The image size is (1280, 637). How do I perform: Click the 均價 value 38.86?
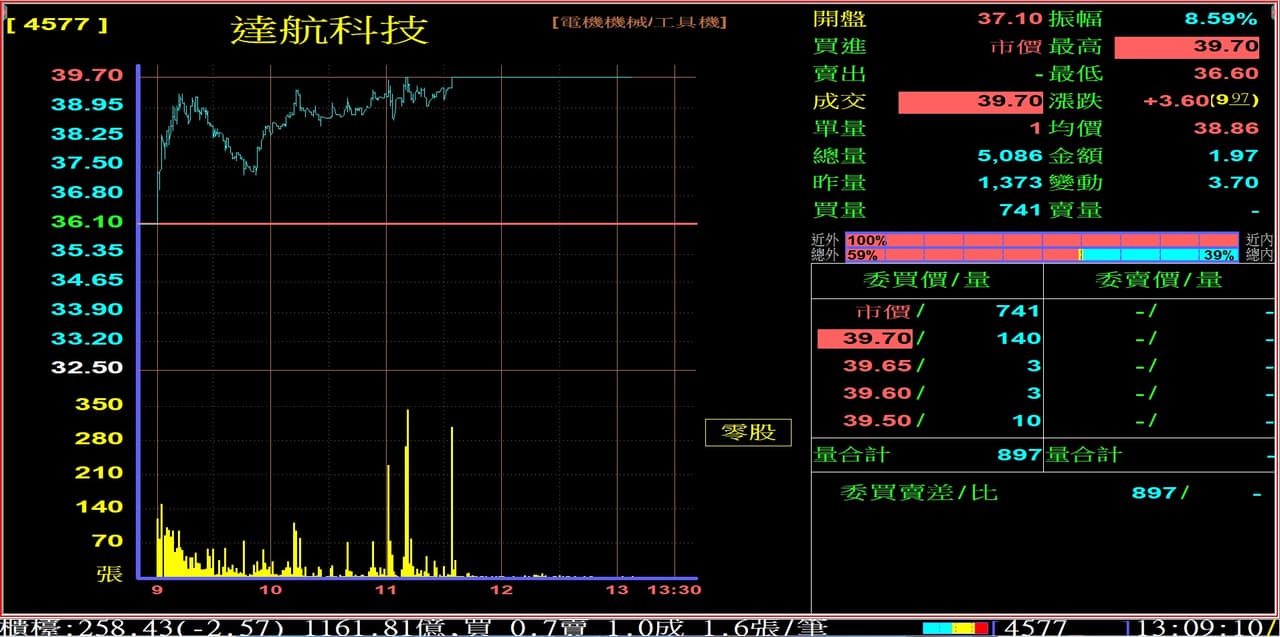pyautogui.click(x=1226, y=128)
